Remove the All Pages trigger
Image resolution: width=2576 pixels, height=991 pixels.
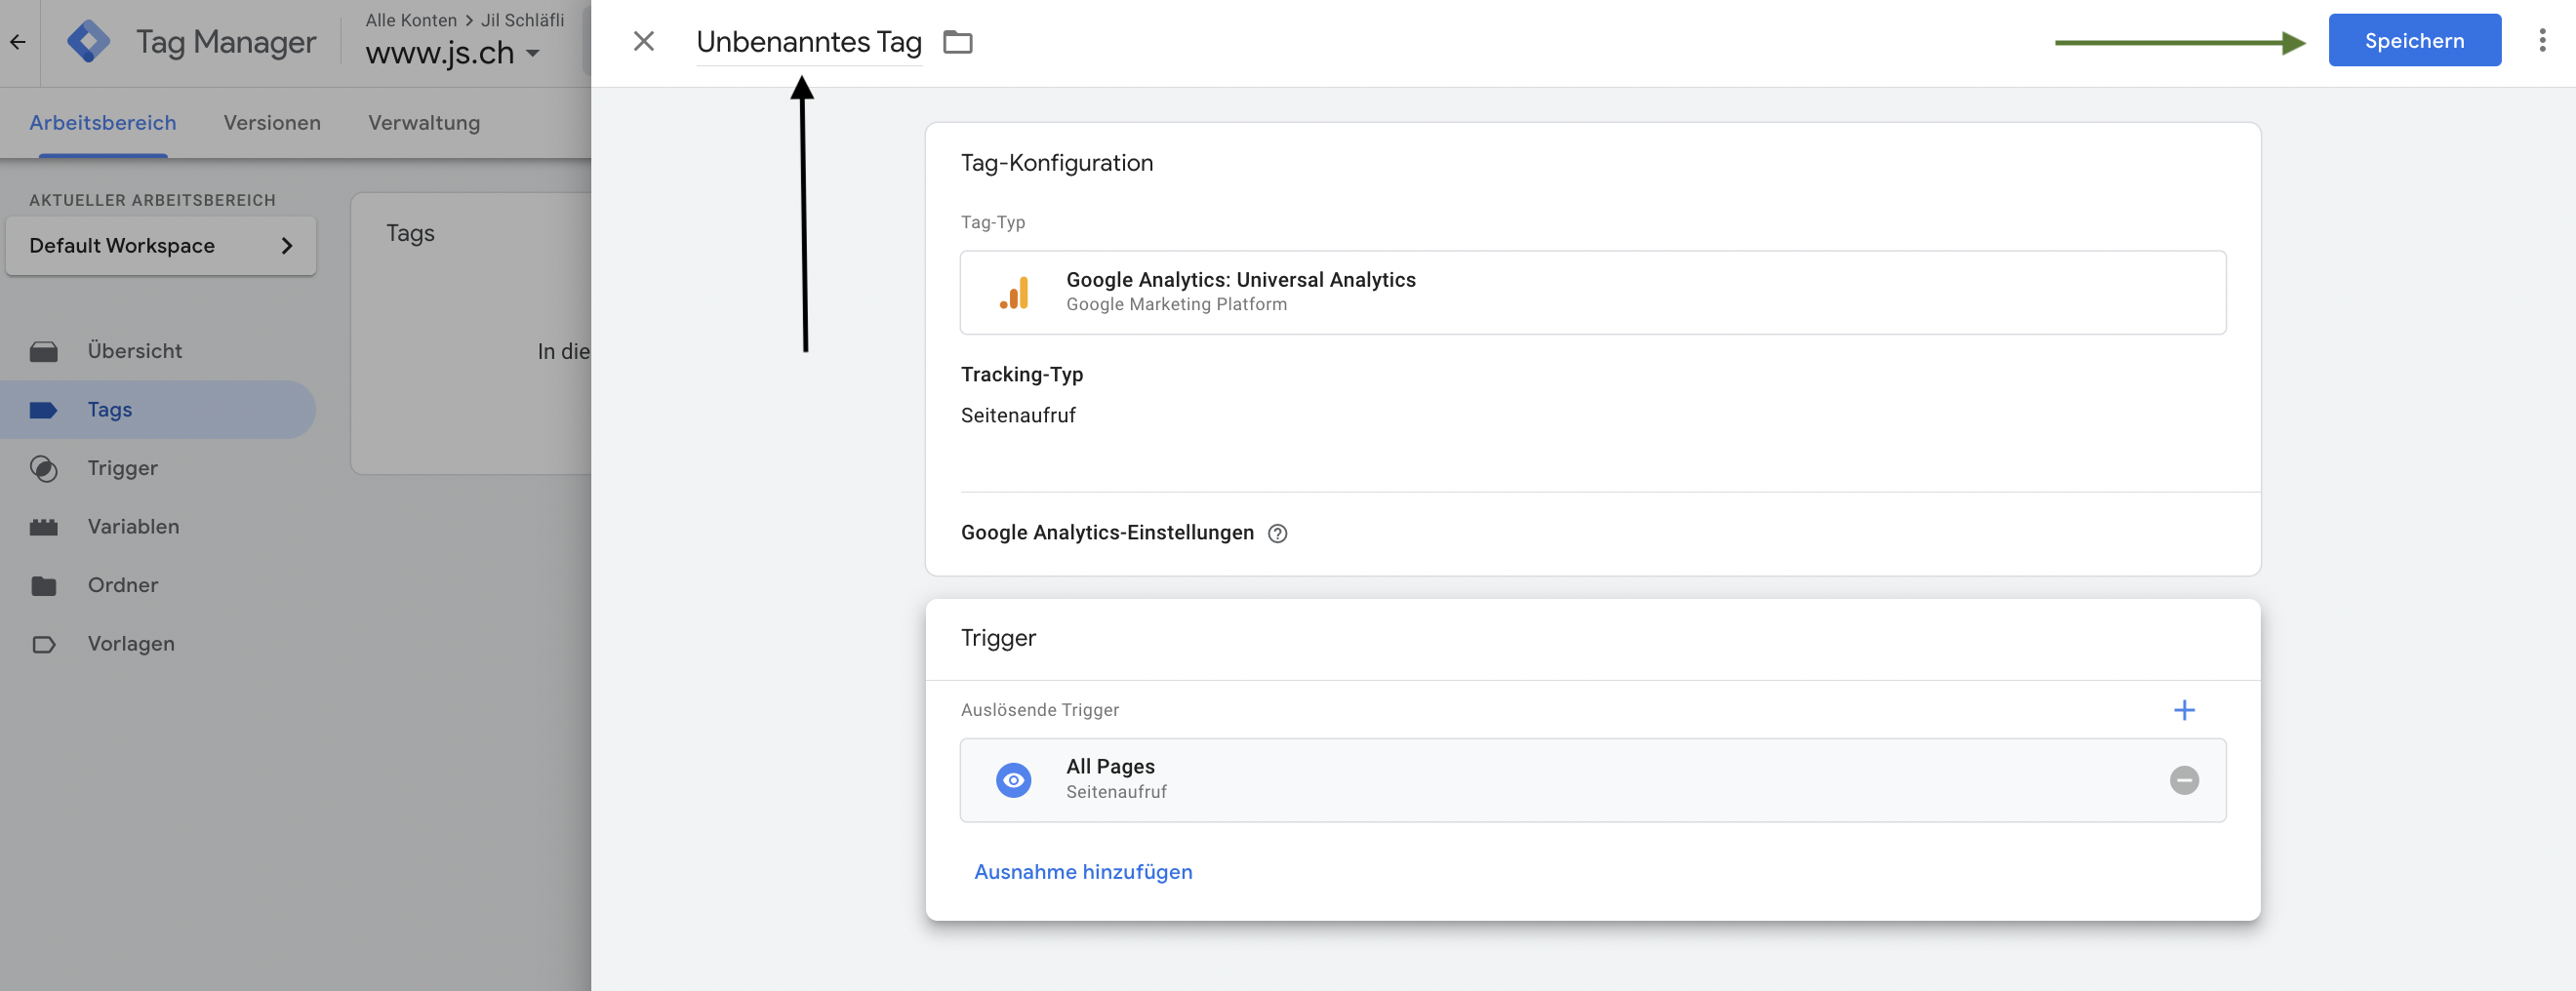tap(2184, 780)
